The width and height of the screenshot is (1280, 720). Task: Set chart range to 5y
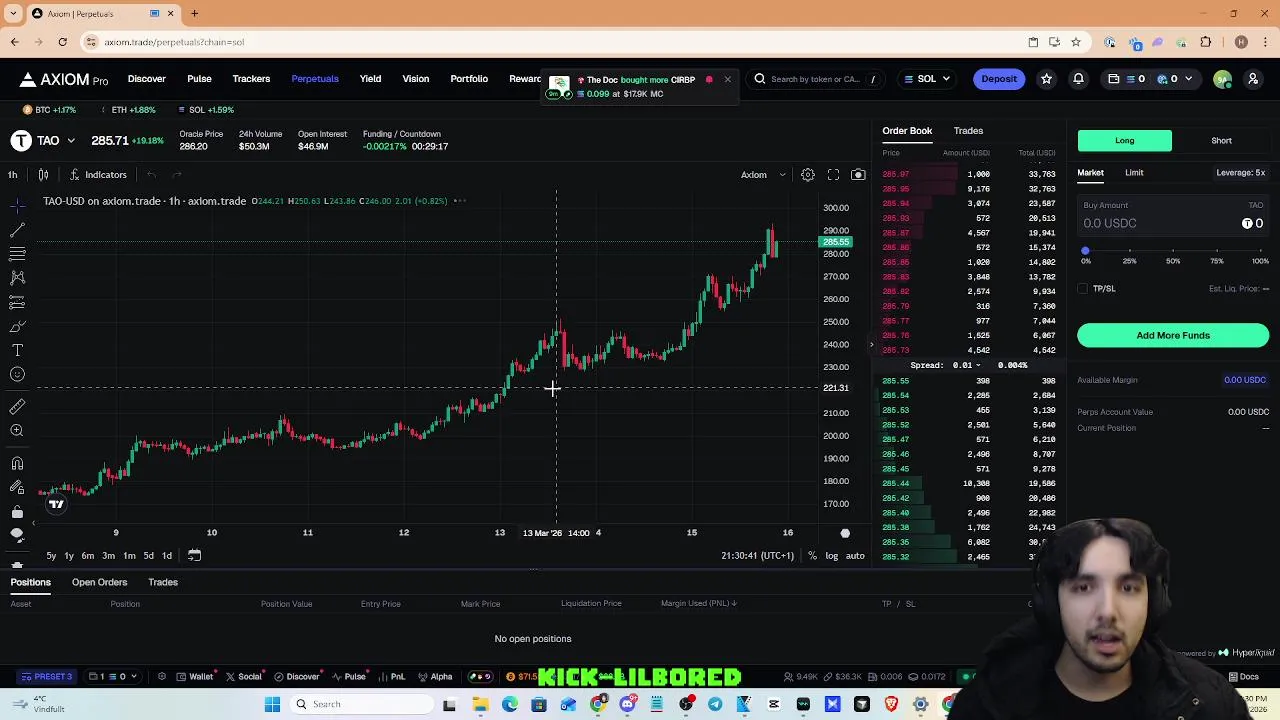51,556
